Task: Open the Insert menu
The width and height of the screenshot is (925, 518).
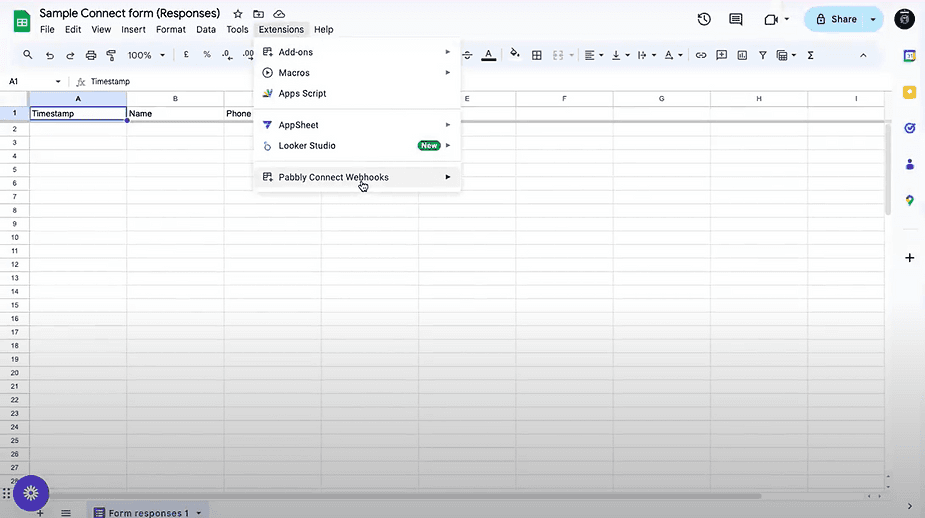Action: pyautogui.click(x=133, y=29)
